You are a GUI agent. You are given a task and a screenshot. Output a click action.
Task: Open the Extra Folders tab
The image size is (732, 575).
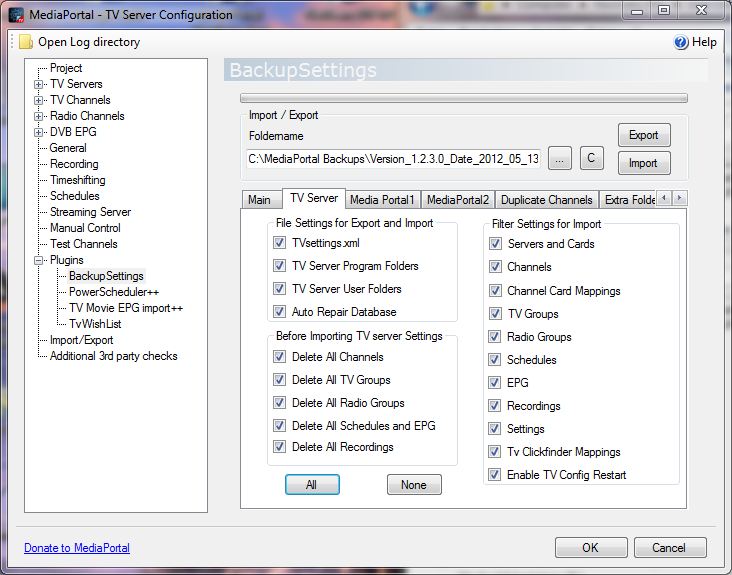pos(628,200)
